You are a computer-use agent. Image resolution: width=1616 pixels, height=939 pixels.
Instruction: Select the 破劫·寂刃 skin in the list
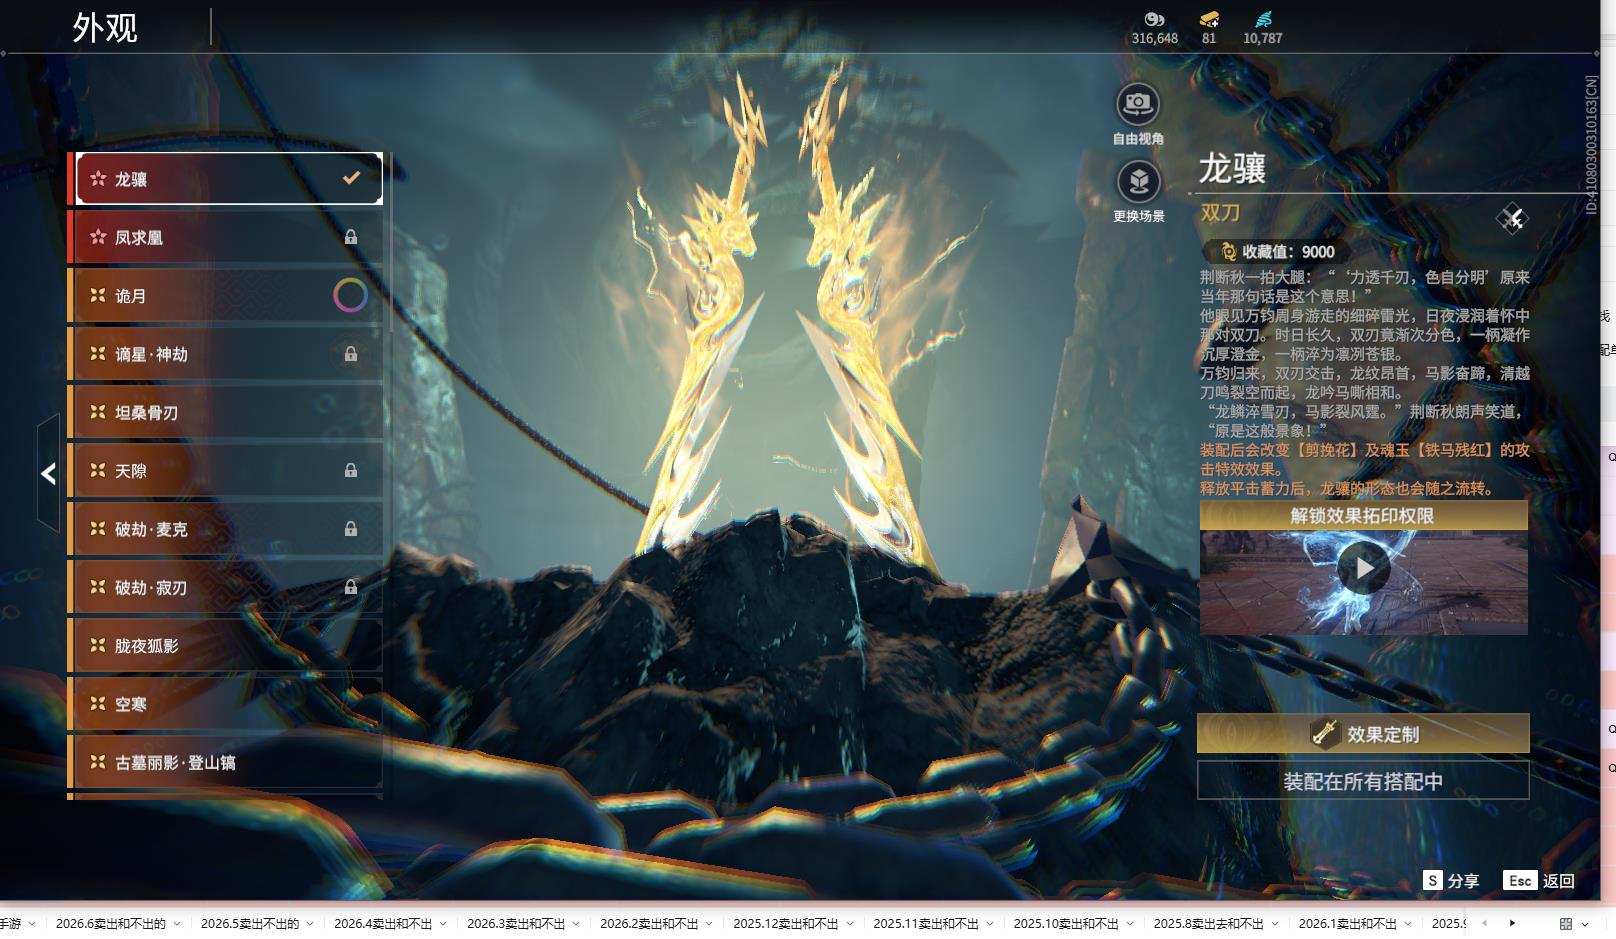pyautogui.click(x=227, y=587)
